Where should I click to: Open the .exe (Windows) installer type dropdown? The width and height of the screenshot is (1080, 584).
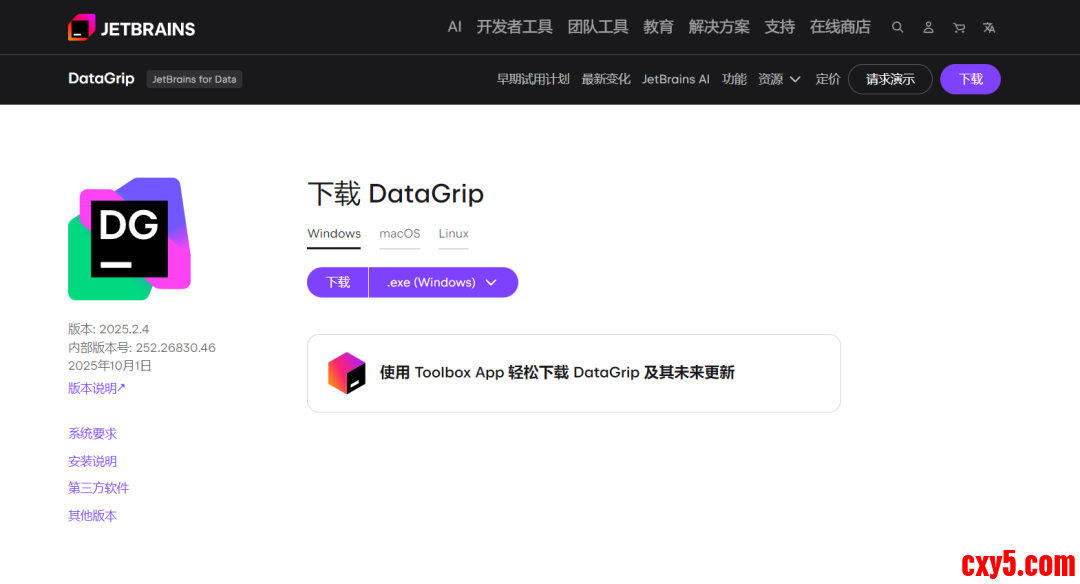point(443,283)
